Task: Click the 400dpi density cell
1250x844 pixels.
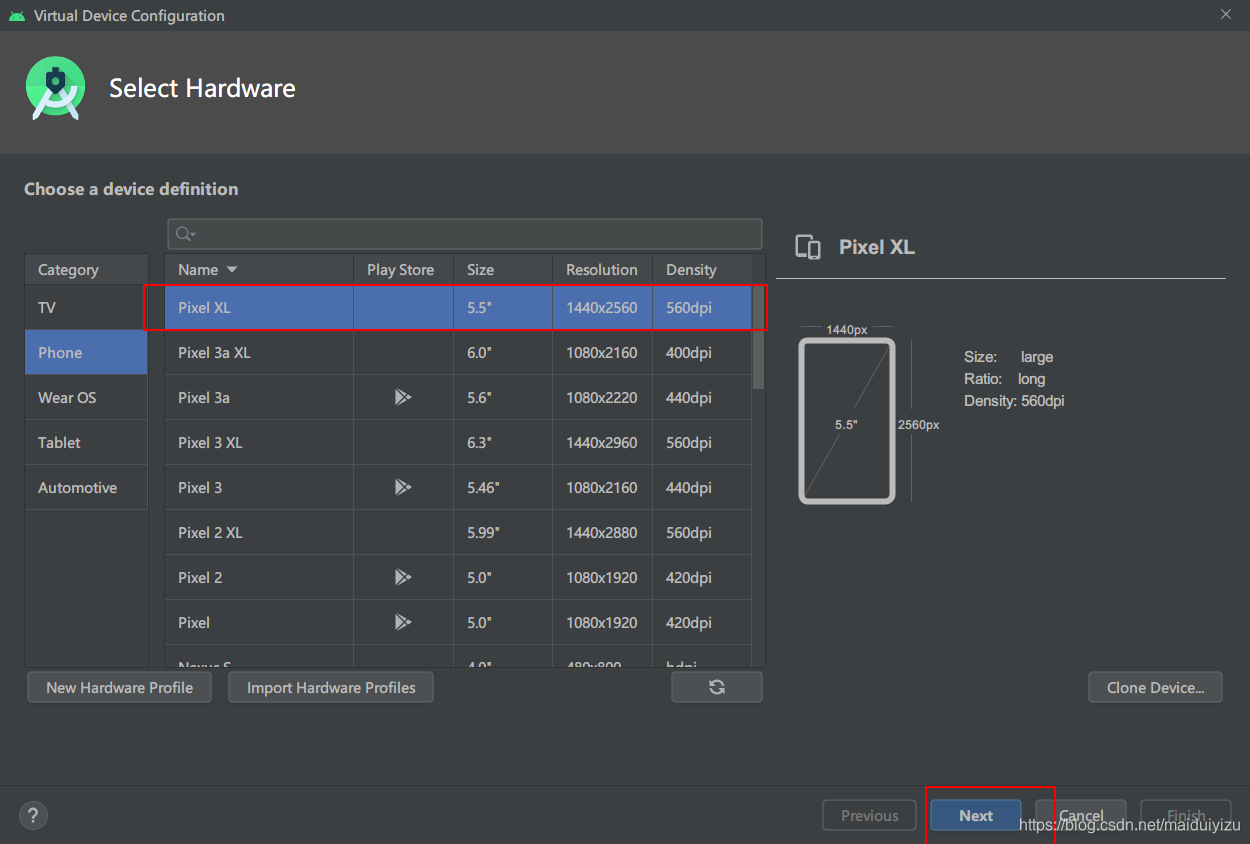Action: click(702, 352)
